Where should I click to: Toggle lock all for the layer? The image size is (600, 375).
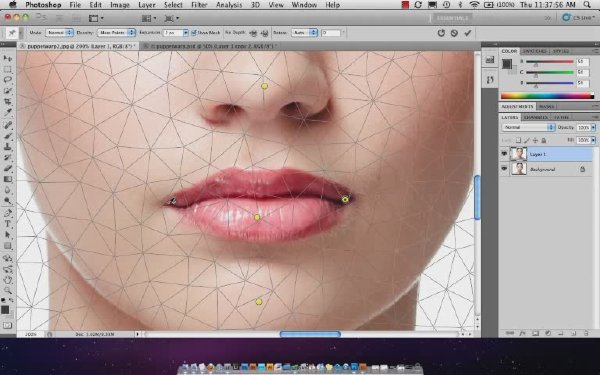(x=543, y=140)
